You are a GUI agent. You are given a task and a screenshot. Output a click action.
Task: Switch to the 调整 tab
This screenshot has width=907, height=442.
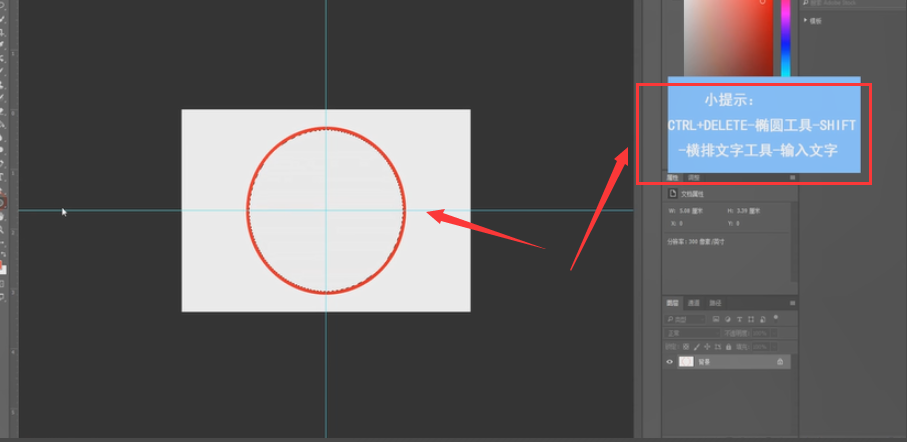694,178
